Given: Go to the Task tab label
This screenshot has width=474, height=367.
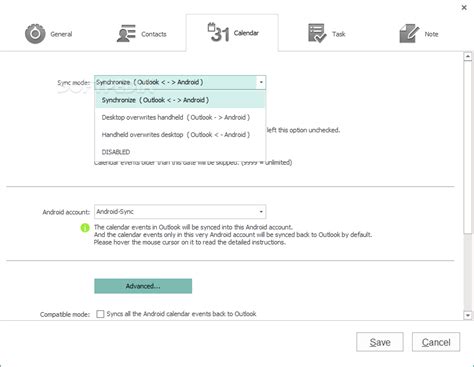Looking at the screenshot, I should click(x=338, y=34).
